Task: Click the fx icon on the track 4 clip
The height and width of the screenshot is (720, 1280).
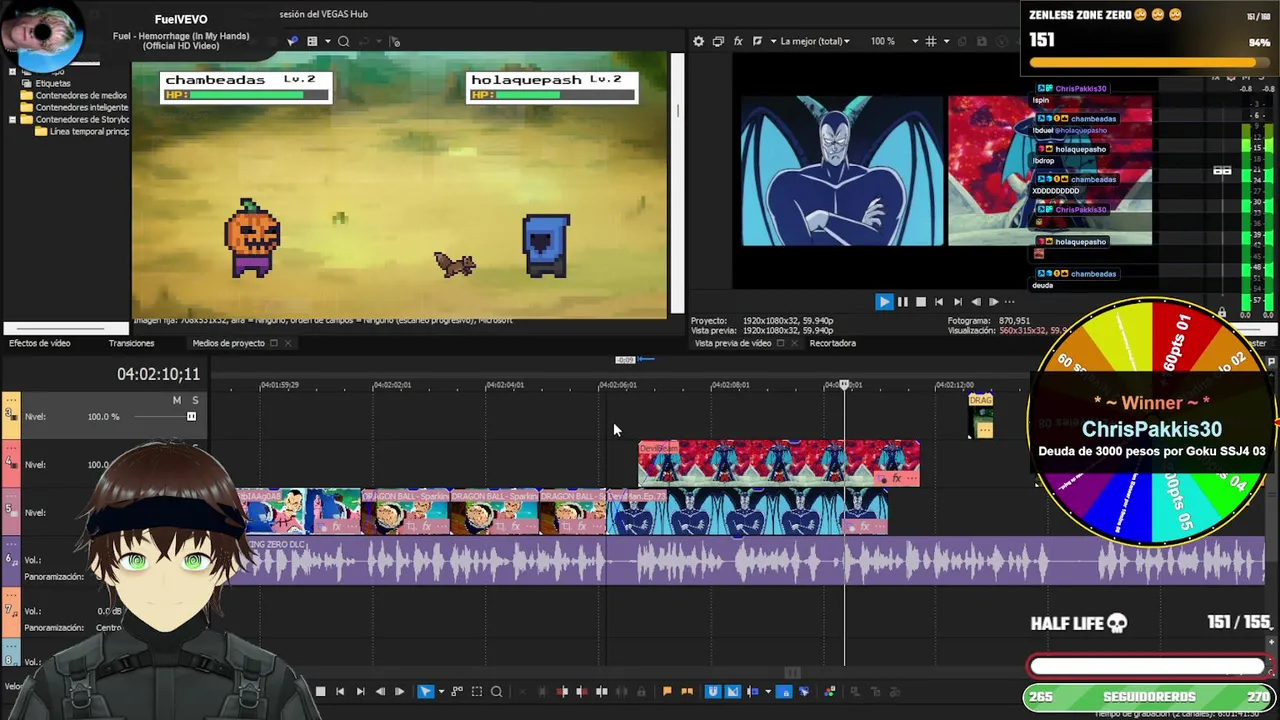Action: 897,478
